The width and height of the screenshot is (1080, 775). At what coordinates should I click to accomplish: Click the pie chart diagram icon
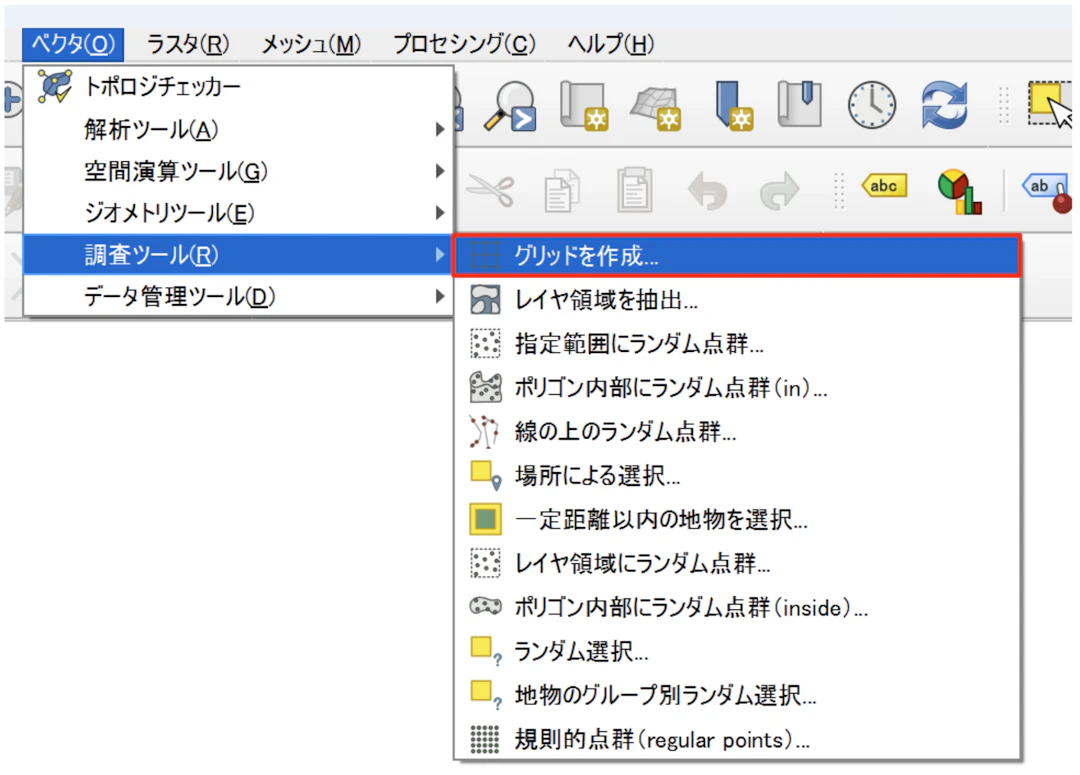pyautogui.click(x=959, y=191)
